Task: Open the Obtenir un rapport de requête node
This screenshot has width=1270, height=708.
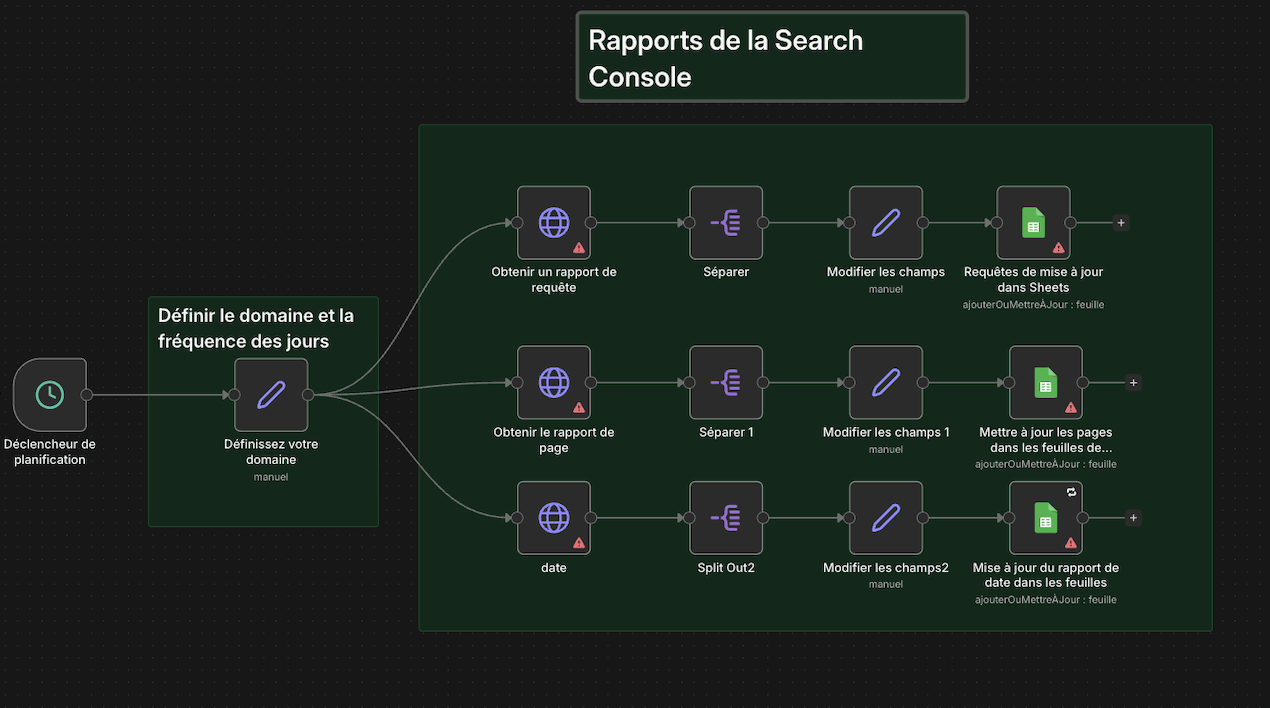Action: 553,223
